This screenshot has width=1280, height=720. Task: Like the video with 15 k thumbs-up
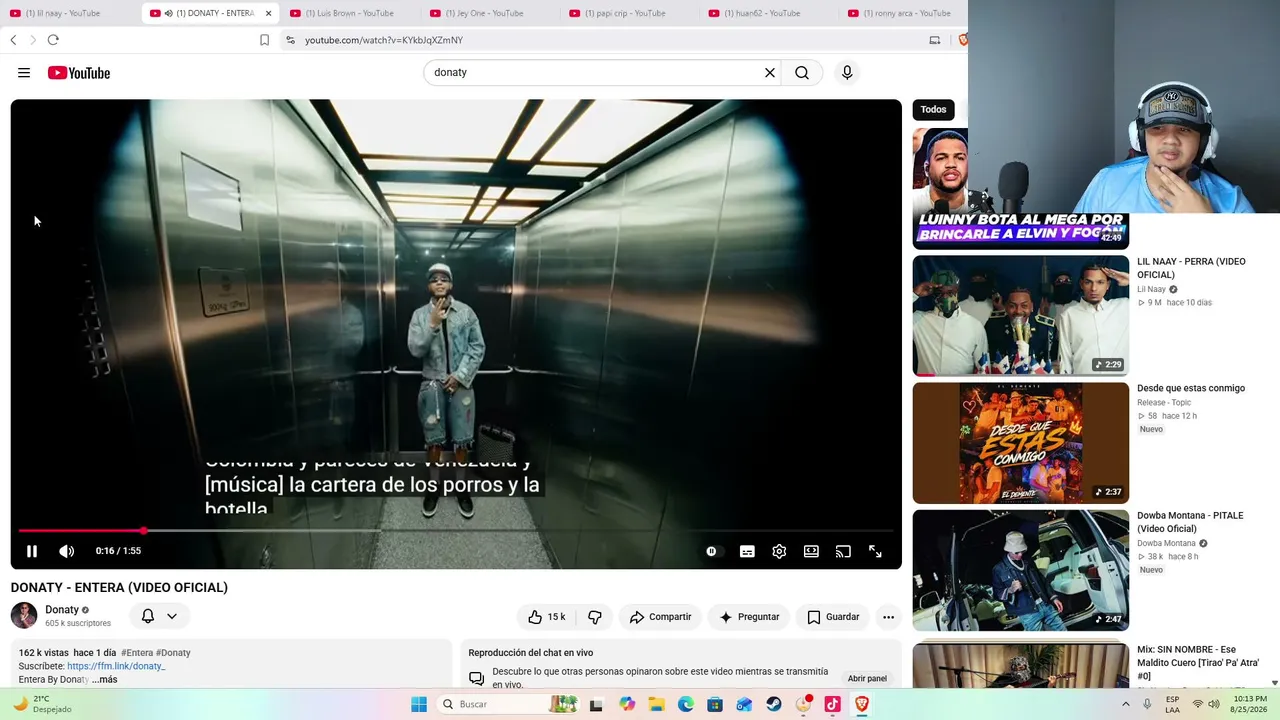[546, 617]
